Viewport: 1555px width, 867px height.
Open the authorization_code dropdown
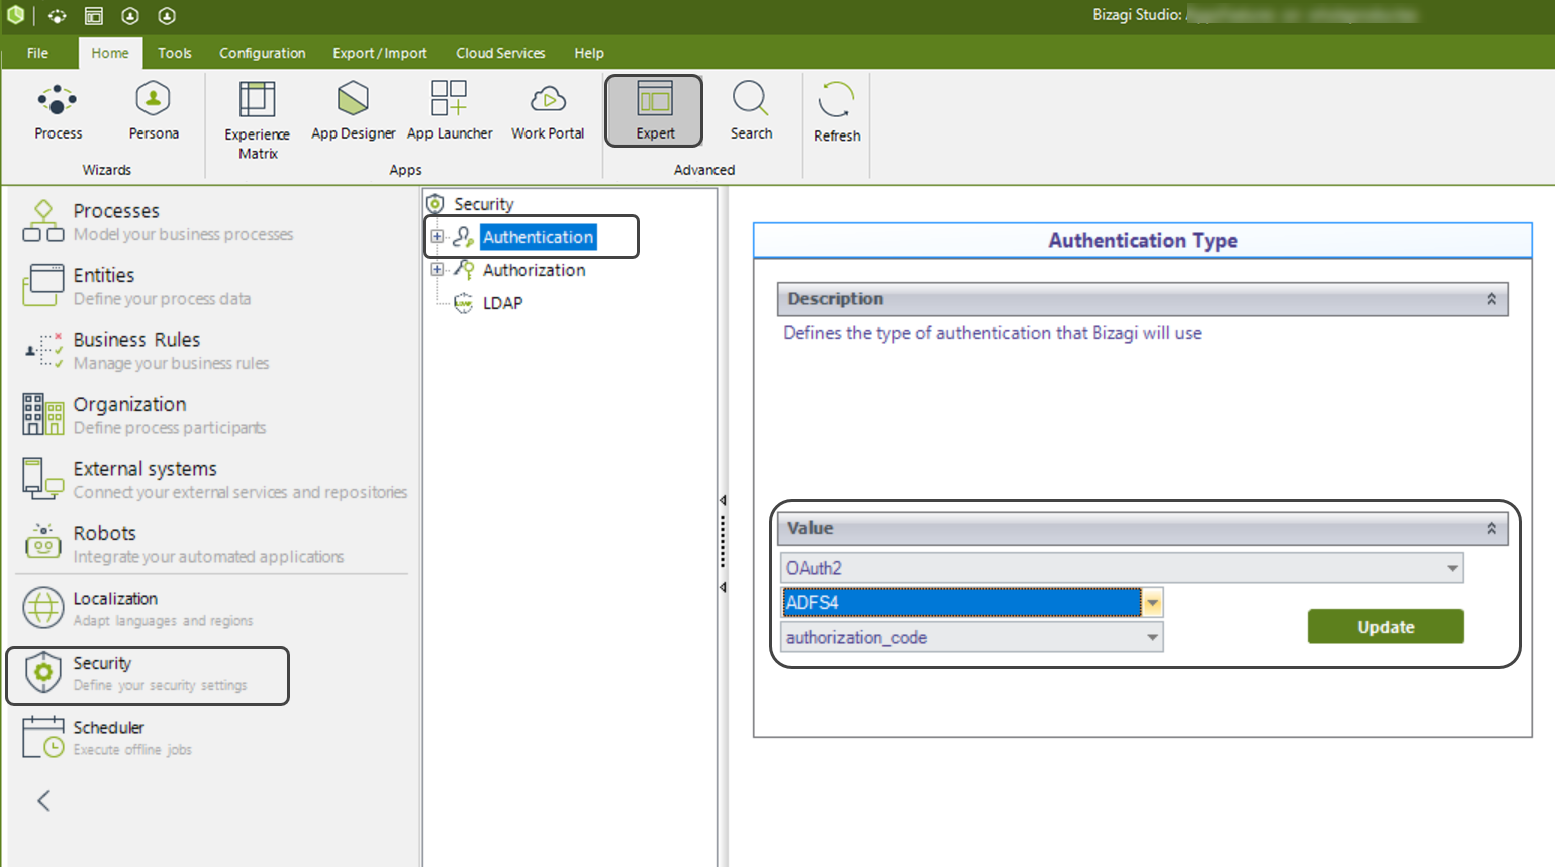[1152, 637]
